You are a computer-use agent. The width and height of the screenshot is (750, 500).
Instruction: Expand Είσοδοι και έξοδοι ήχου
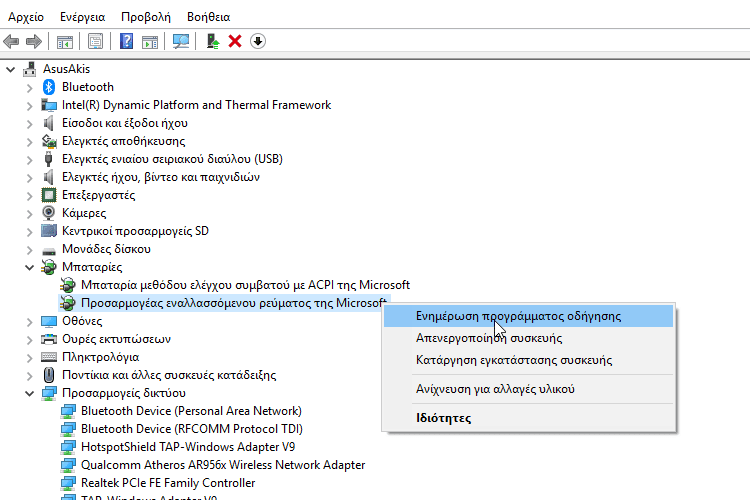[x=30, y=124]
